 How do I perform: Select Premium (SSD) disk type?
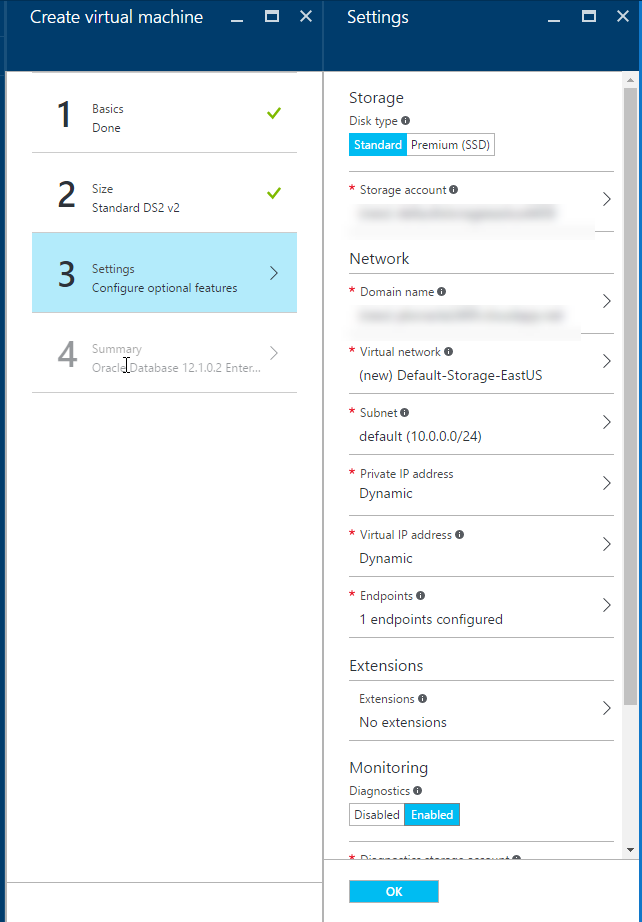[452, 144]
